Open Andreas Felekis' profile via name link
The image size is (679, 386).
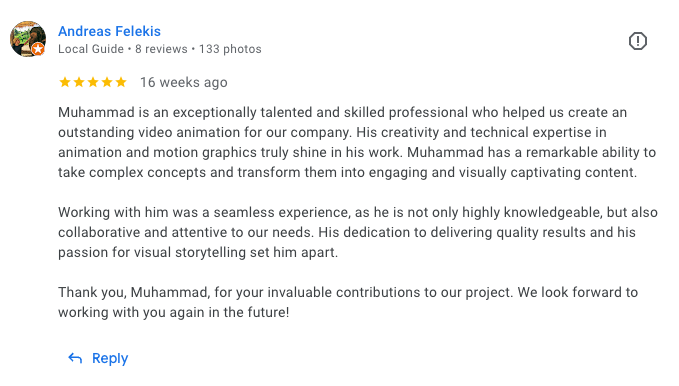[x=110, y=31]
